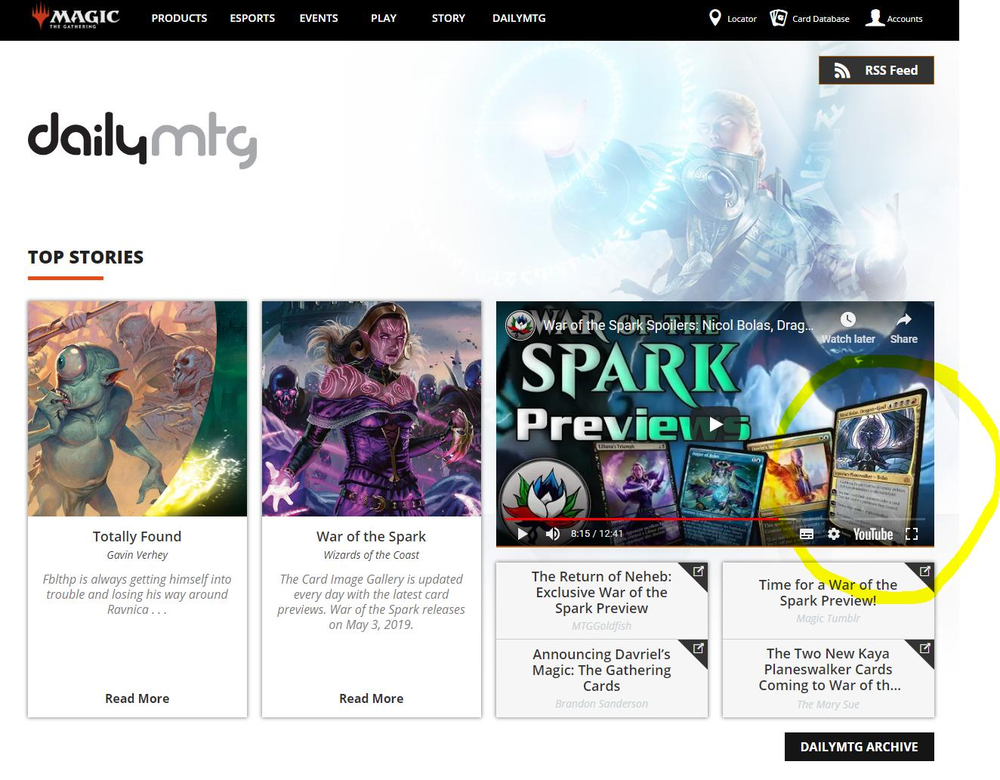The width and height of the screenshot is (1000, 780).
Task: Click the RSS Feed button
Action: point(876,70)
